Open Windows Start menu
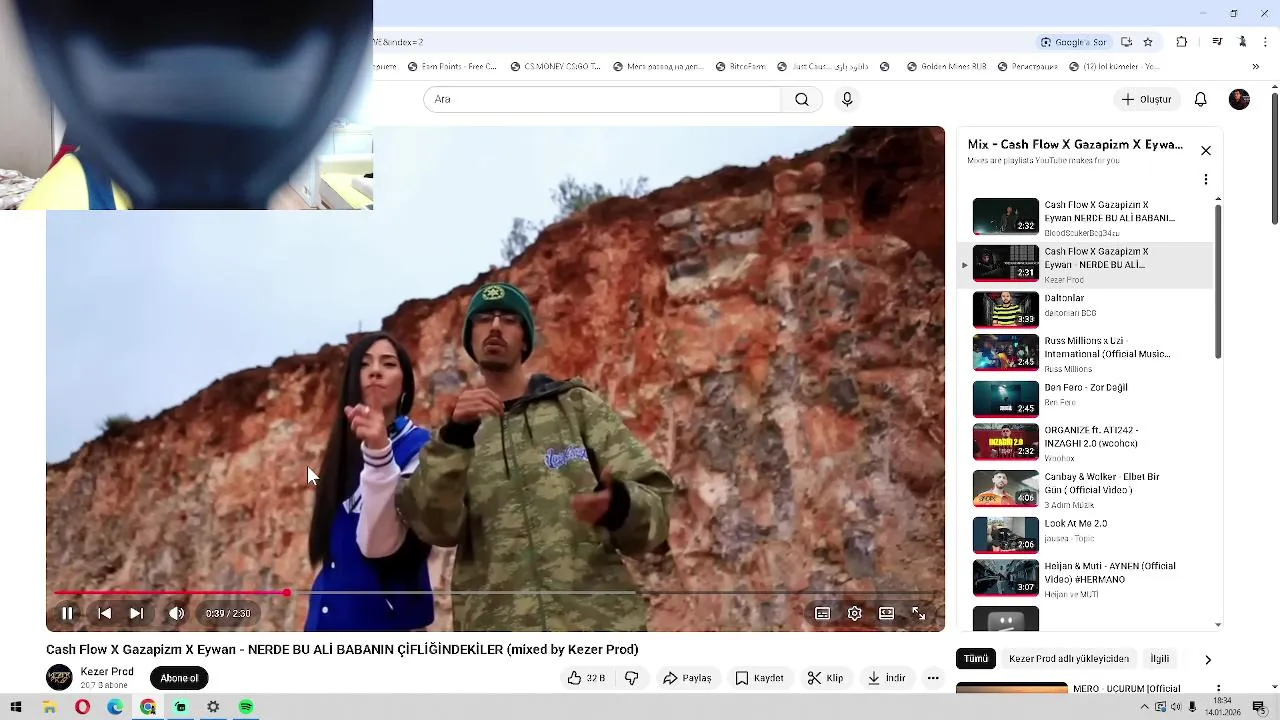The image size is (1280, 720). point(16,707)
